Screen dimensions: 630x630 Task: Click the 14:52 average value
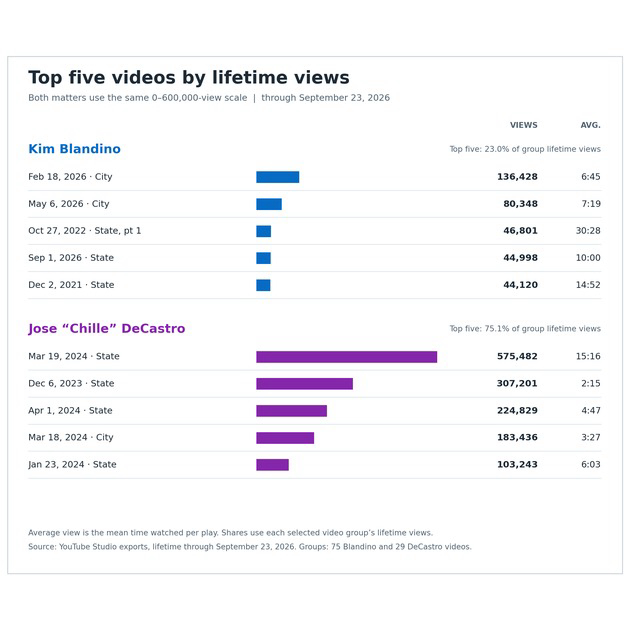pyautogui.click(x=588, y=285)
